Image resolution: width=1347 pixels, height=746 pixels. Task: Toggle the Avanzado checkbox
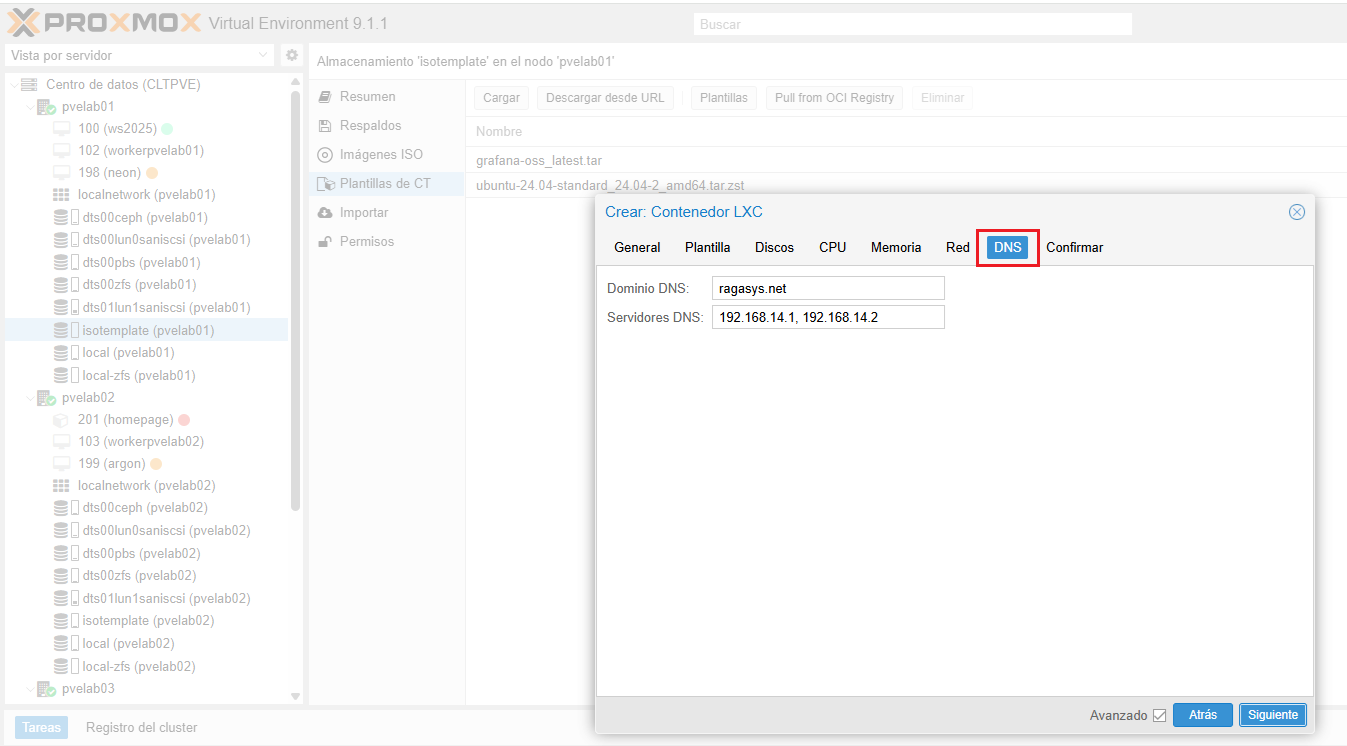[1160, 715]
